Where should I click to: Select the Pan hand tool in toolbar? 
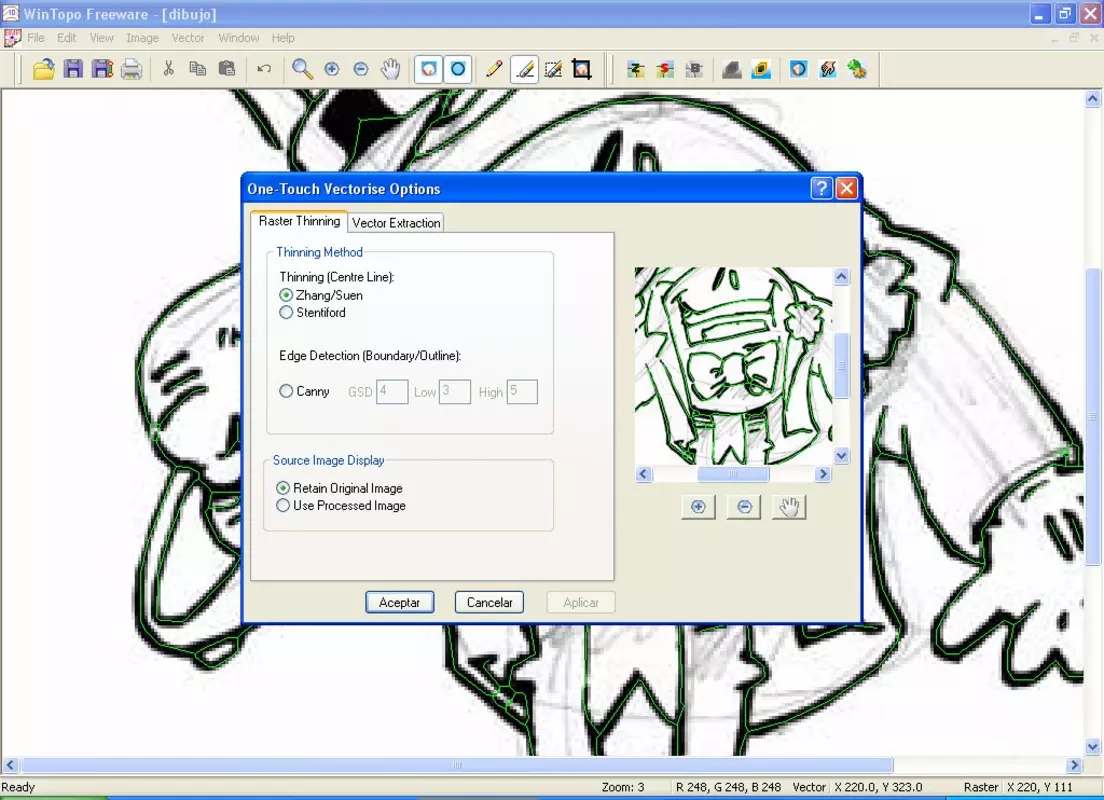pyautogui.click(x=390, y=69)
